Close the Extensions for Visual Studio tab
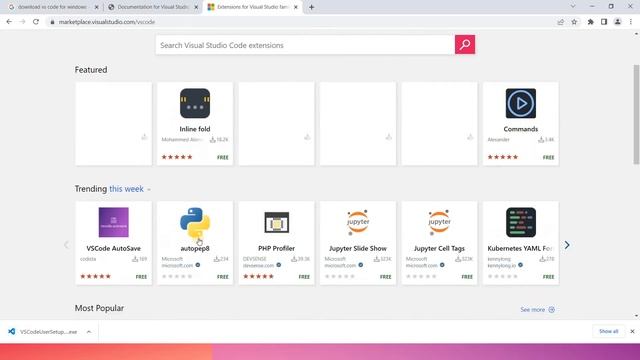This screenshot has height=360, width=640. (x=296, y=7)
